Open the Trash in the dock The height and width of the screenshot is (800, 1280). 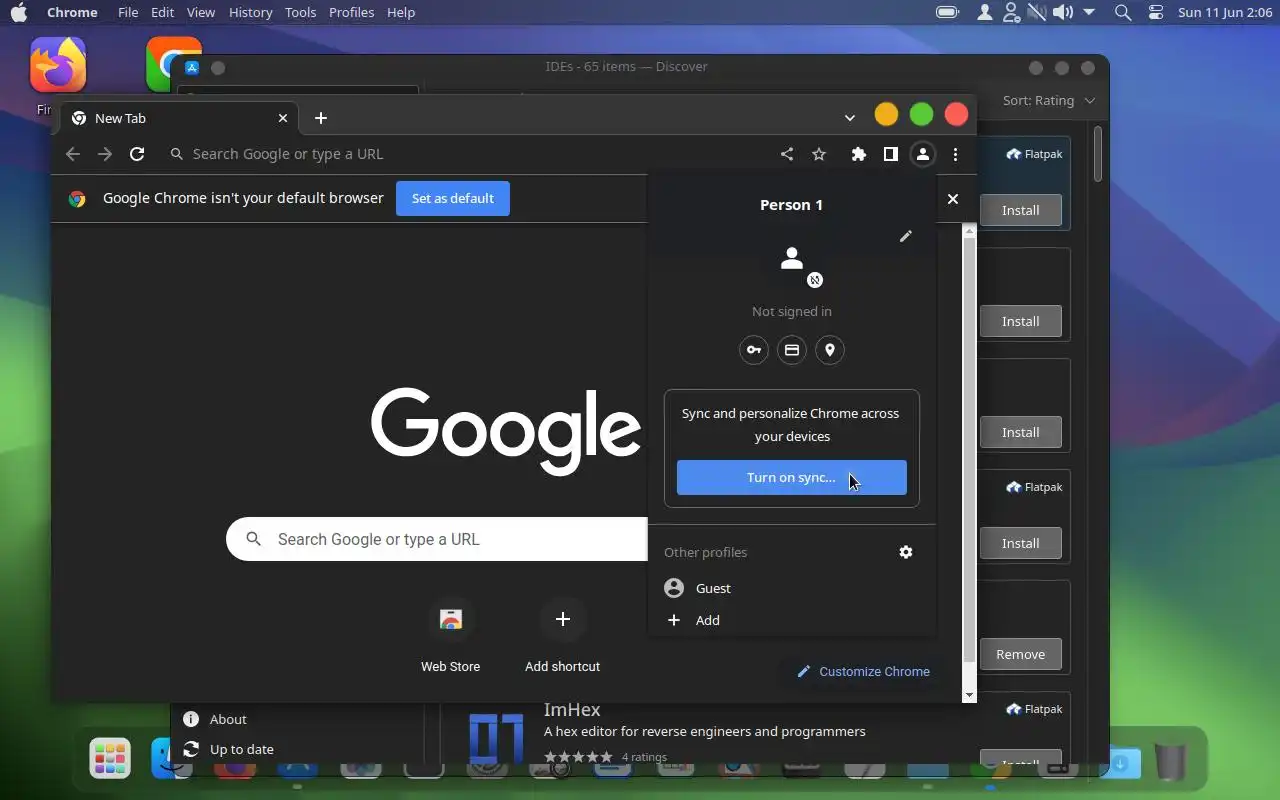[x=1170, y=760]
